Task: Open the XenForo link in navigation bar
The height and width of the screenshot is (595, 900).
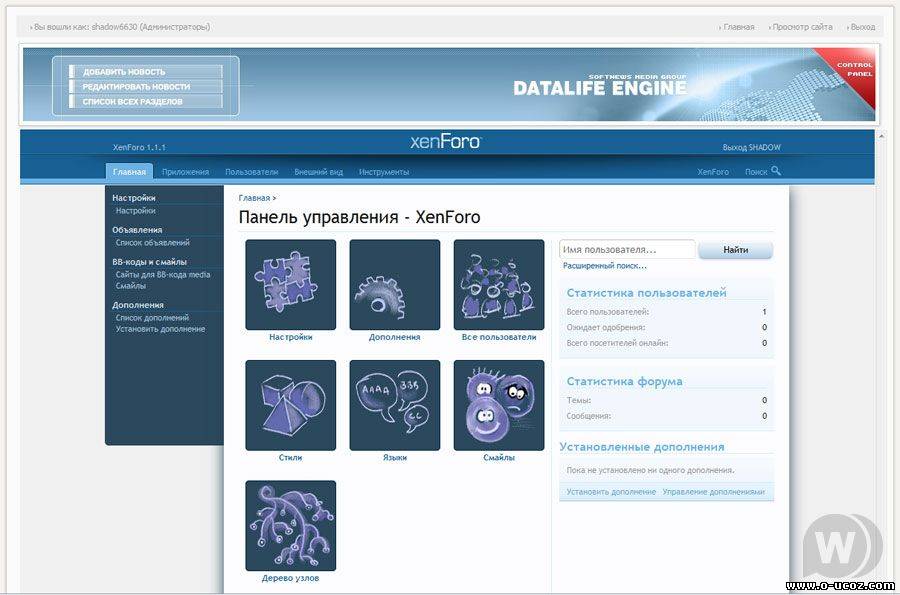Action: [x=713, y=172]
